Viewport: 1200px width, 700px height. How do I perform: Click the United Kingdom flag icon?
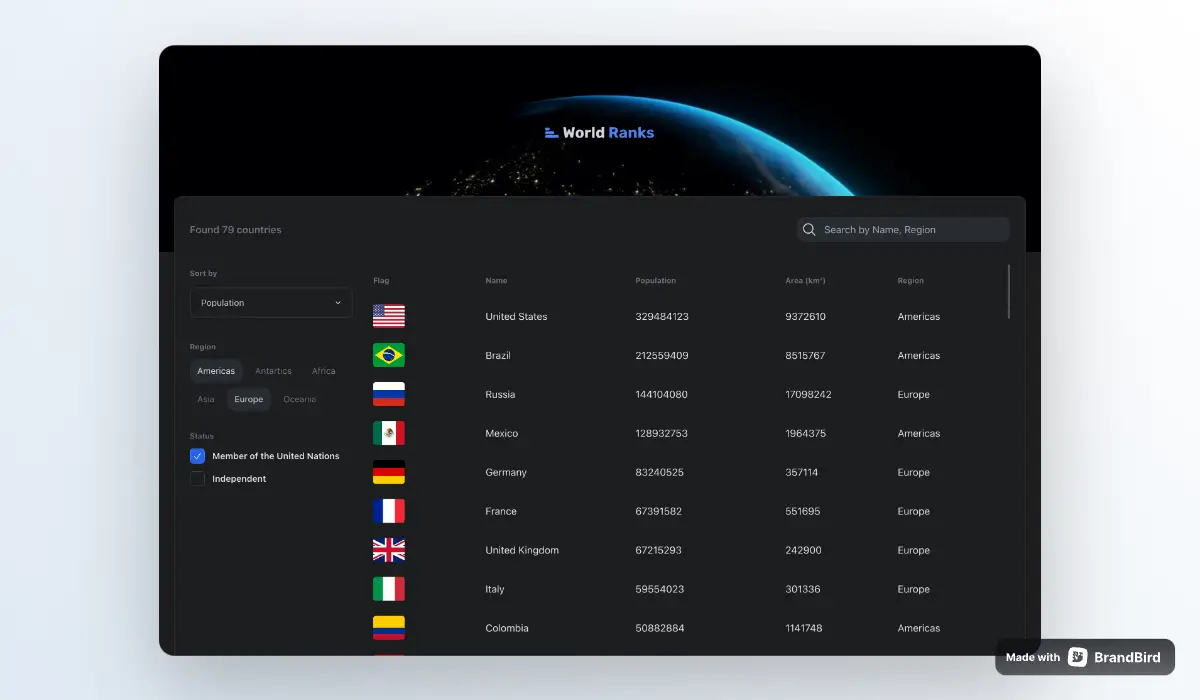point(389,550)
